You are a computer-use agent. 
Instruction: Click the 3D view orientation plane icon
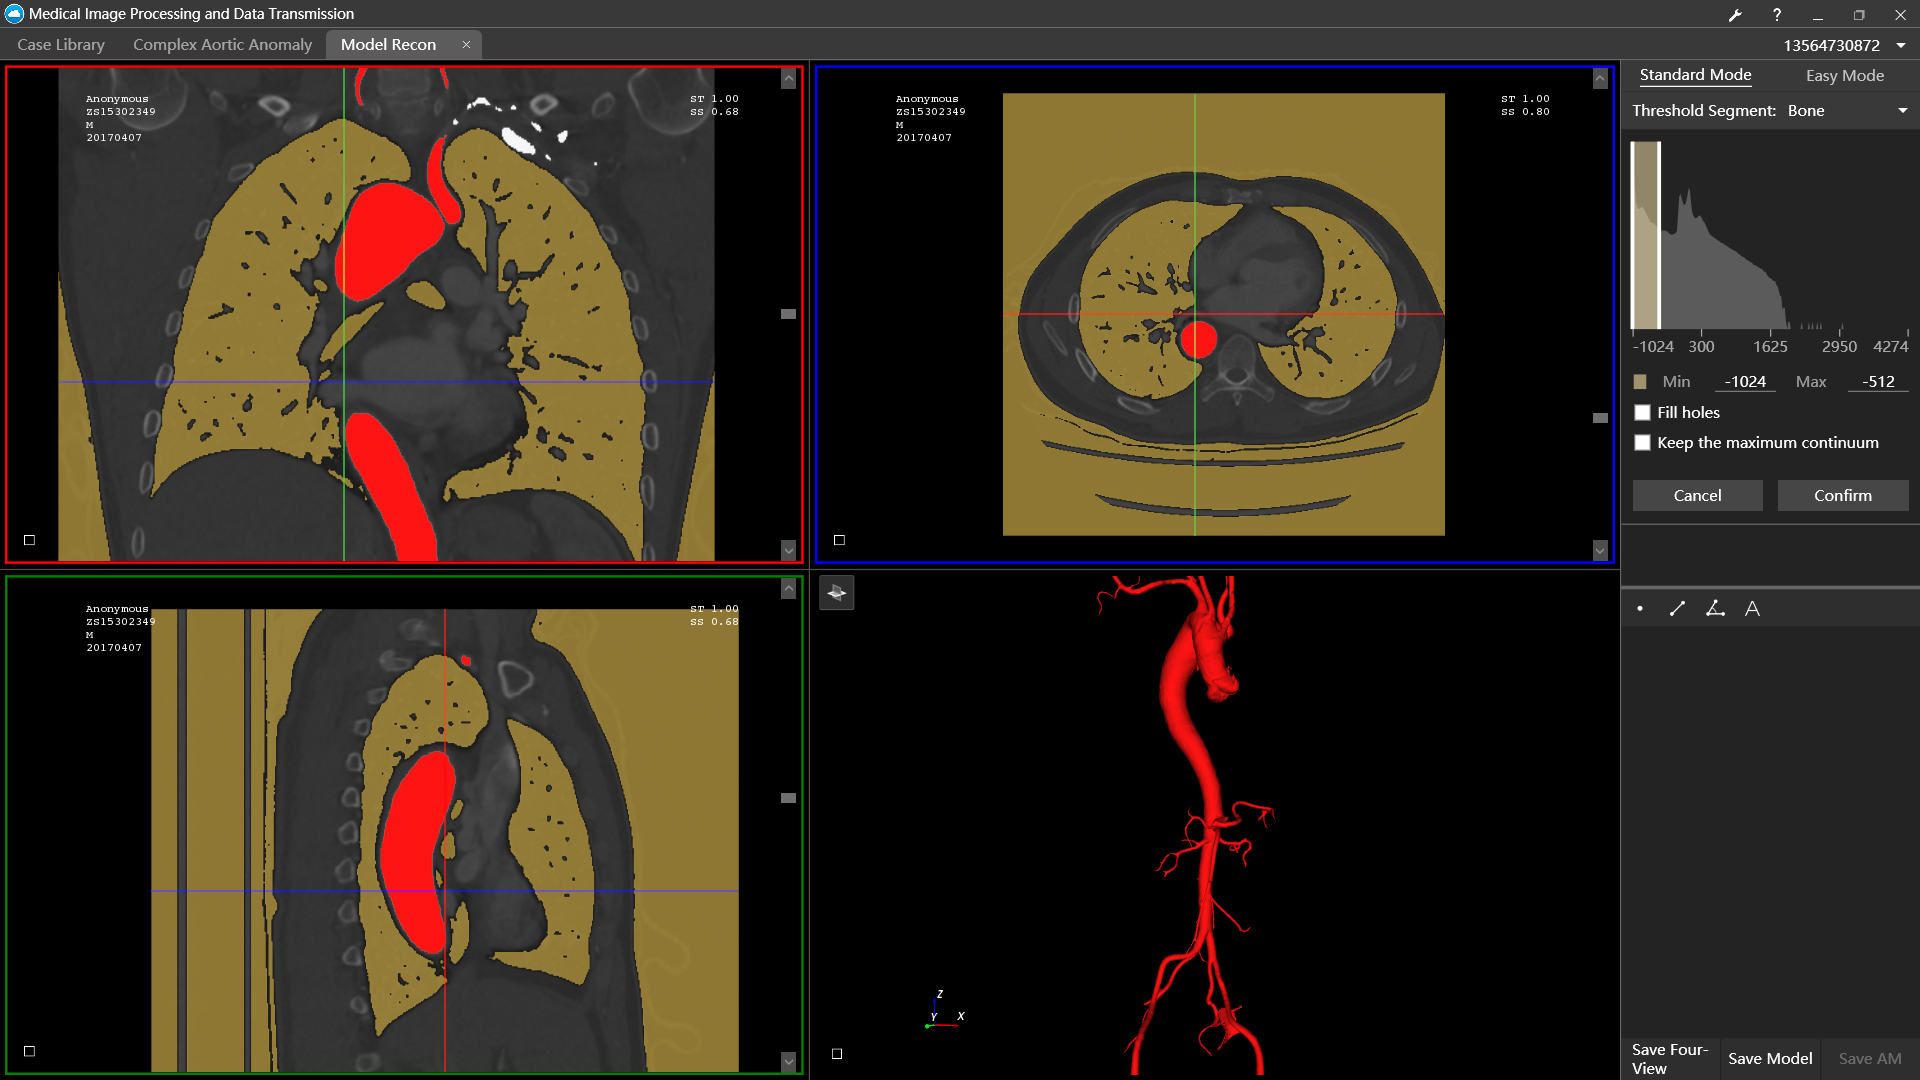pos(837,593)
